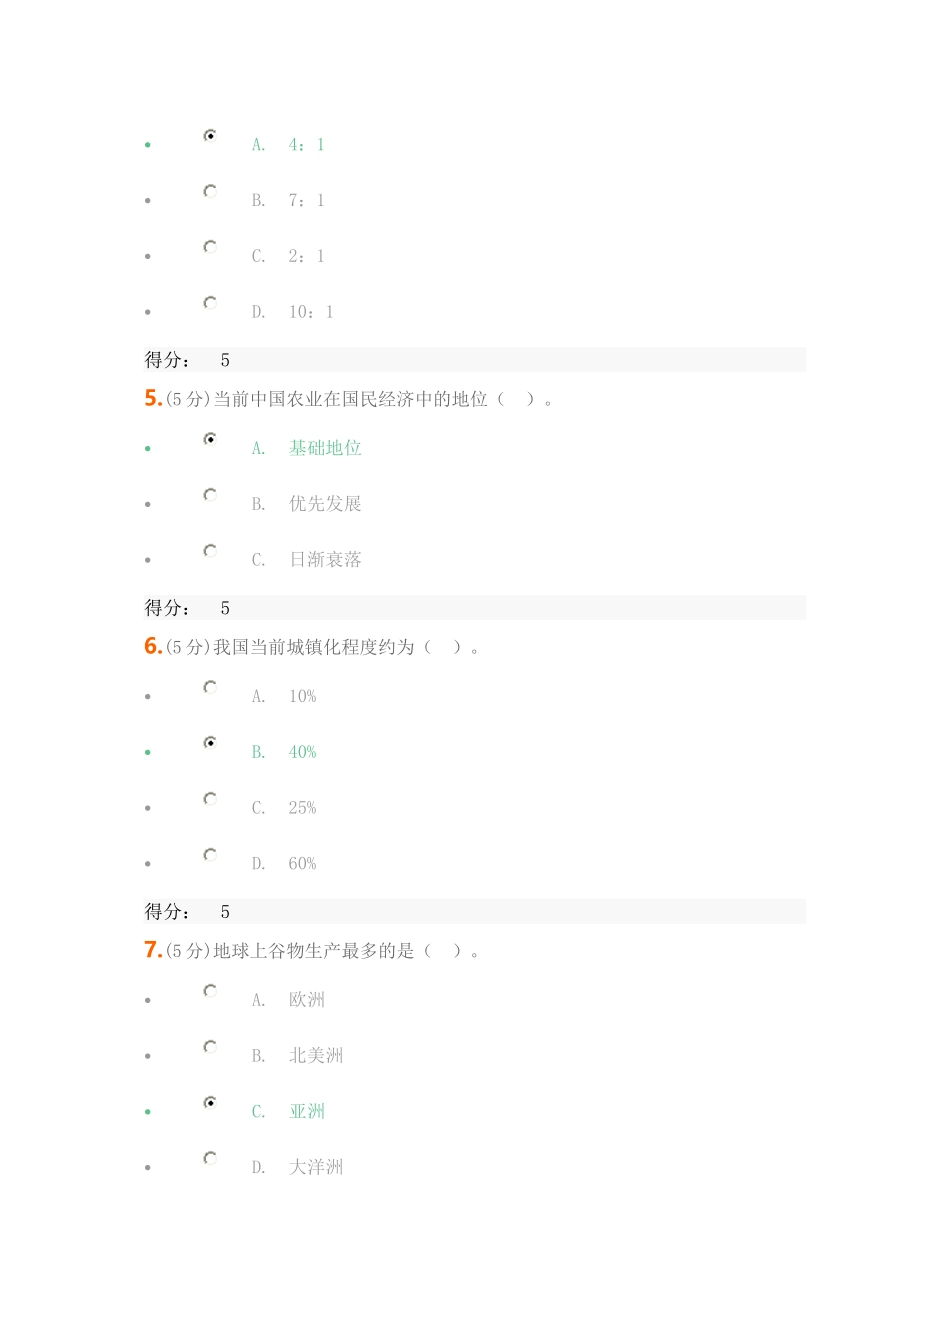The height and width of the screenshot is (1344, 950).
Task: Click question 5 text about 中国农业
Action: tap(350, 399)
